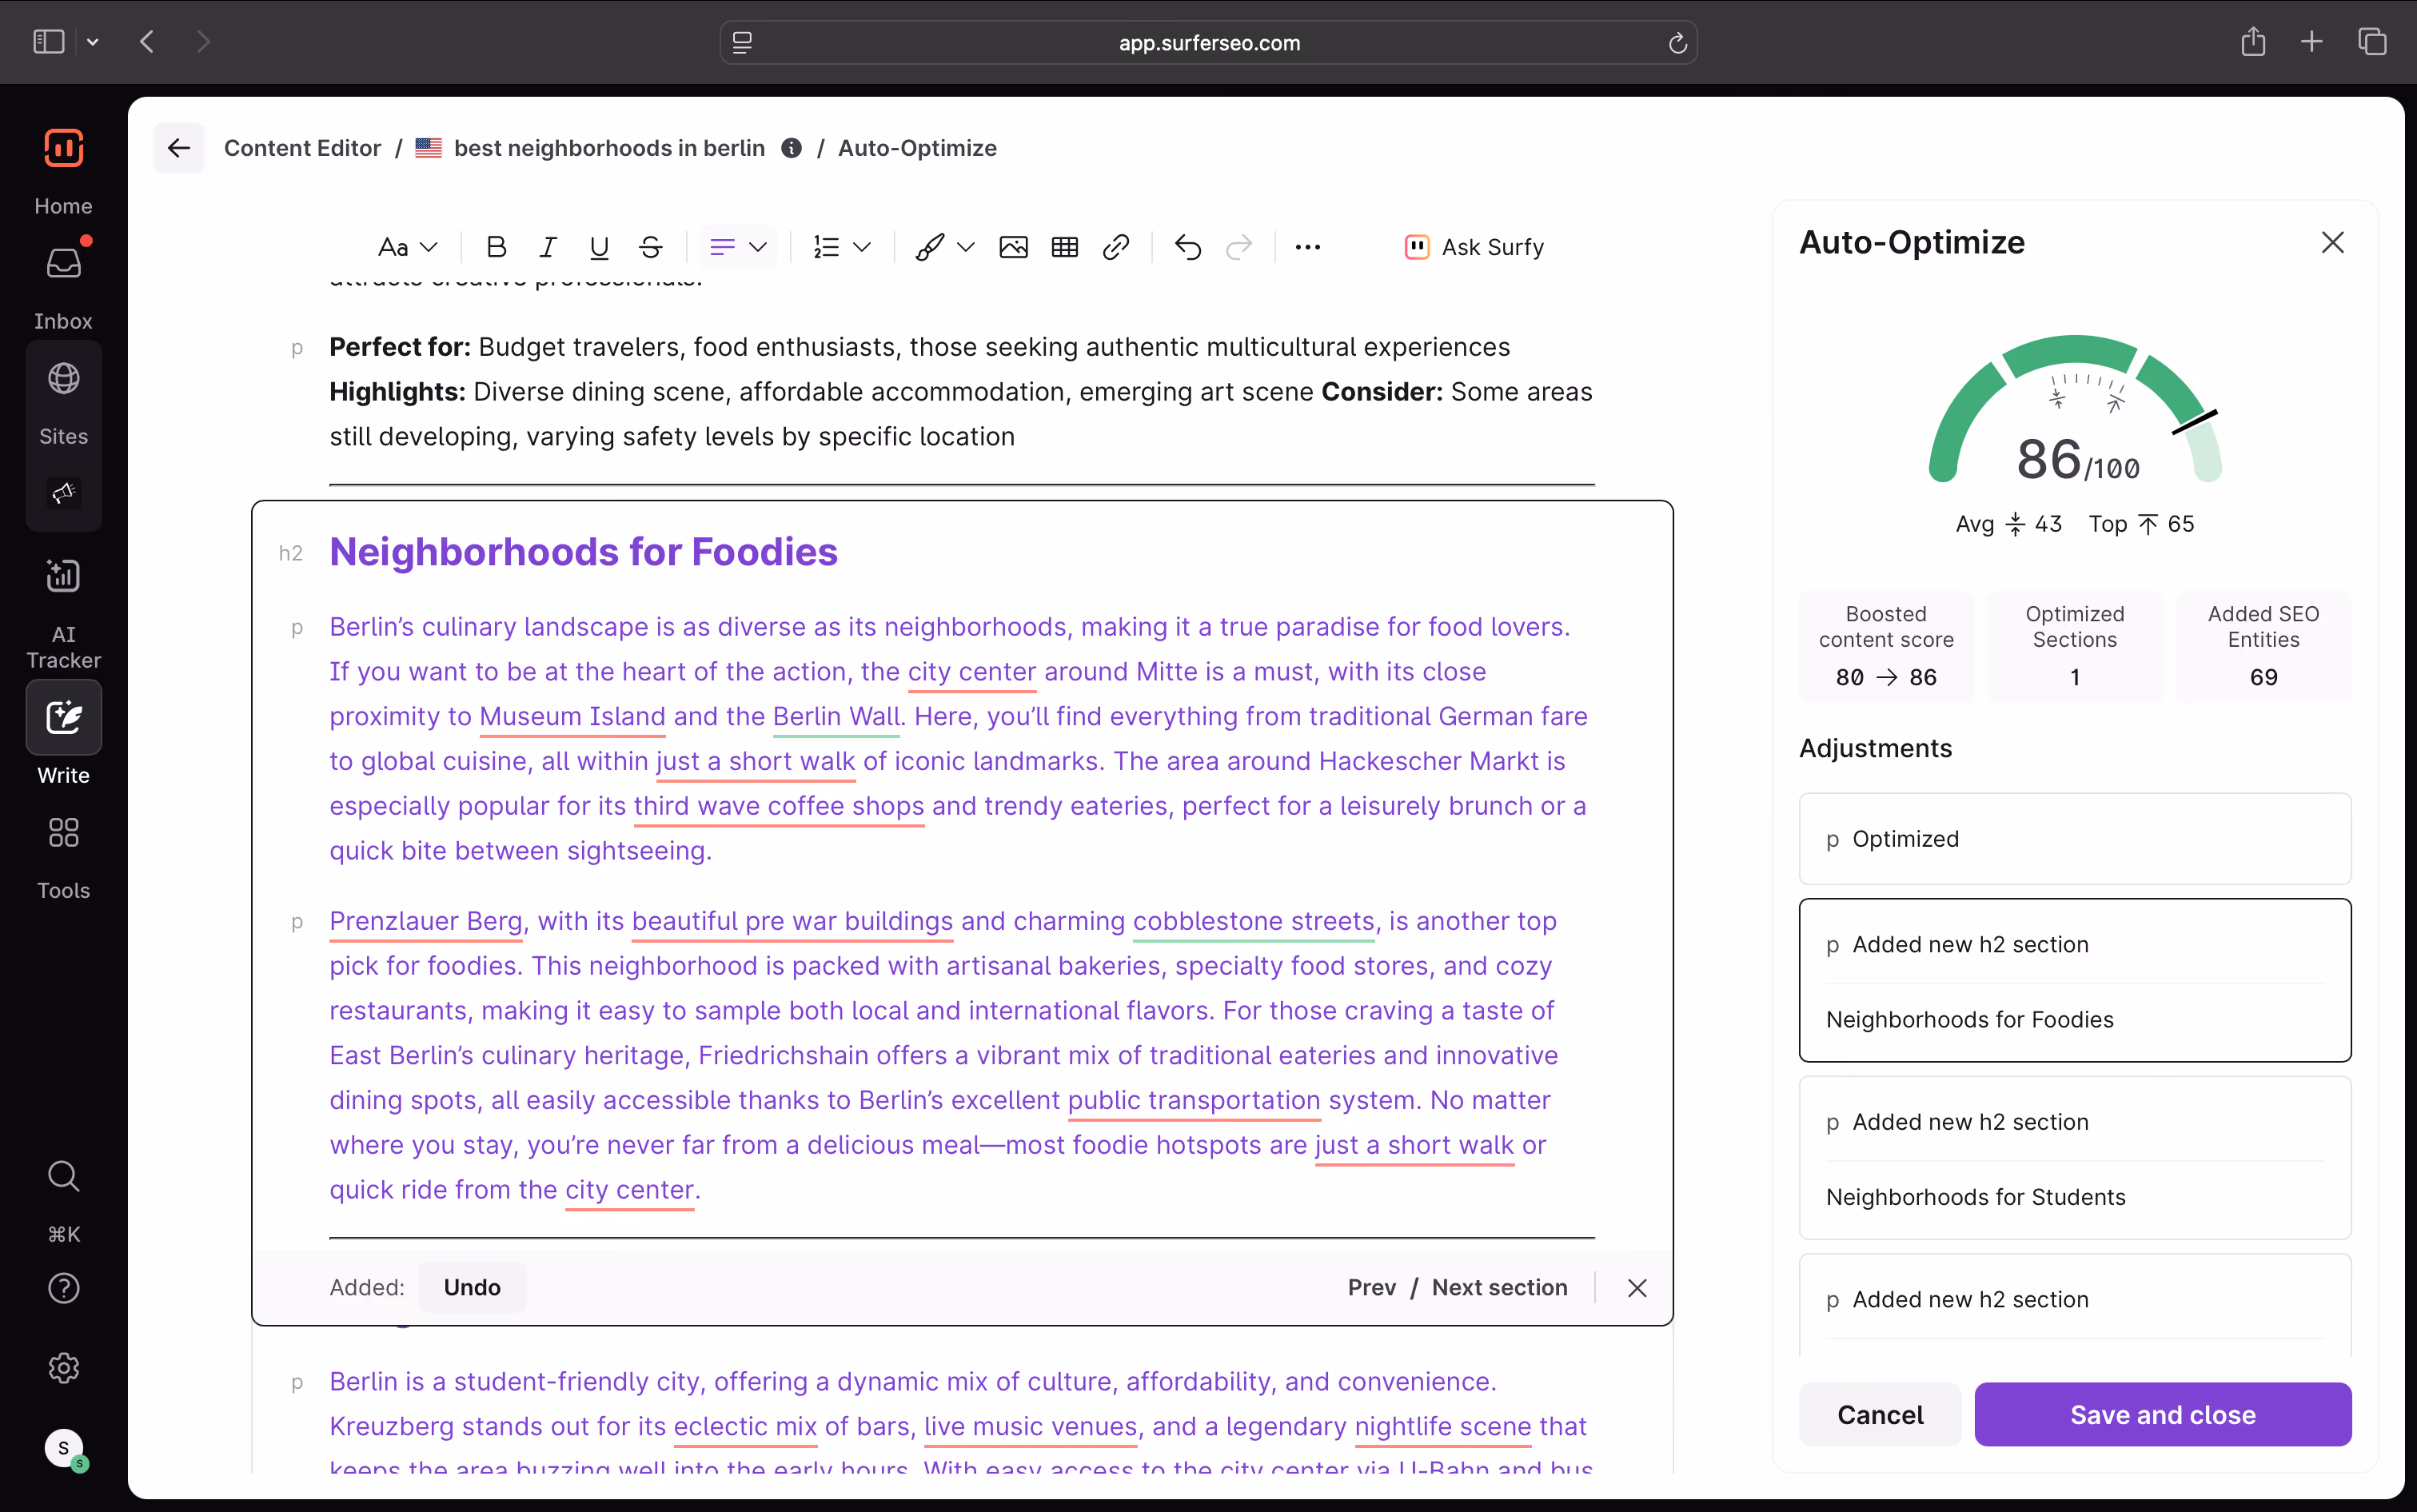2417x1512 pixels.
Task: Toggle underline formatting
Action: tap(599, 247)
